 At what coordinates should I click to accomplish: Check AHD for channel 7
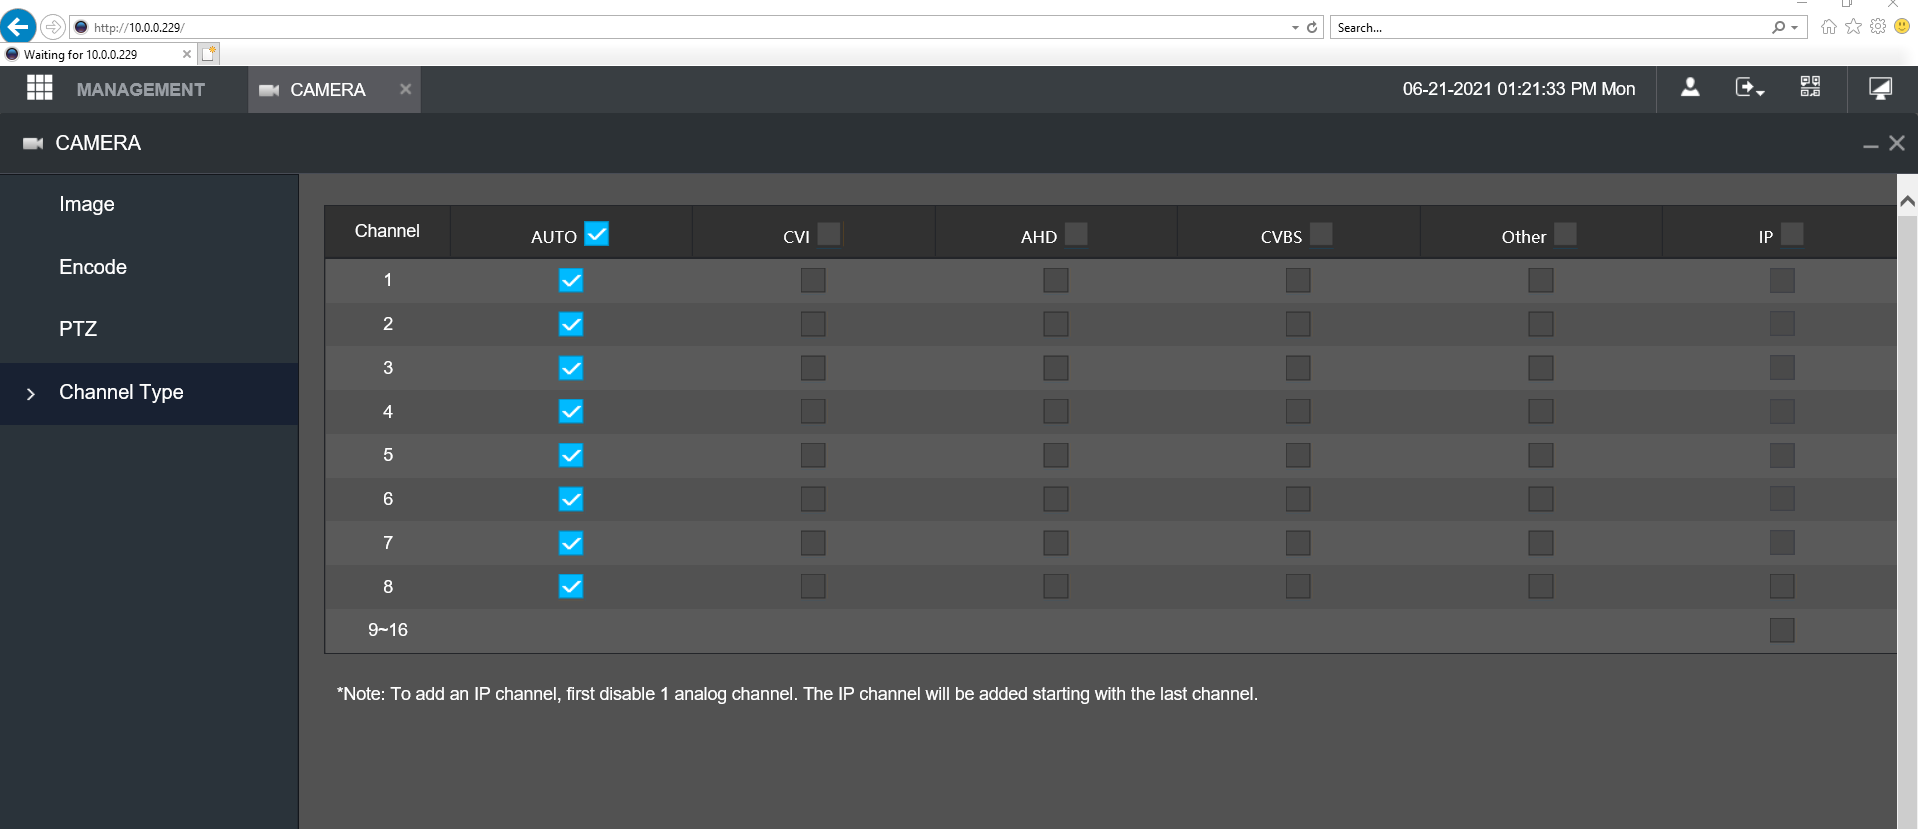1056,543
